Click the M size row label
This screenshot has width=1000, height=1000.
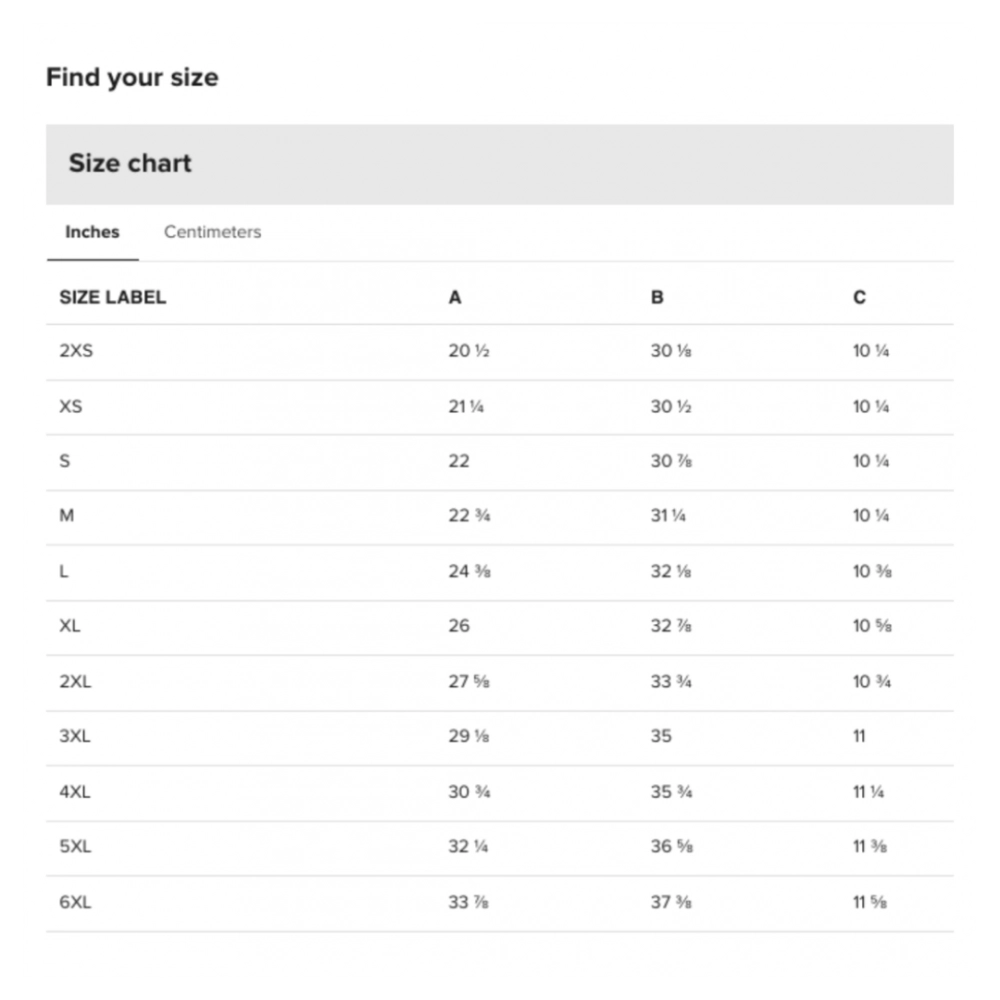point(67,516)
